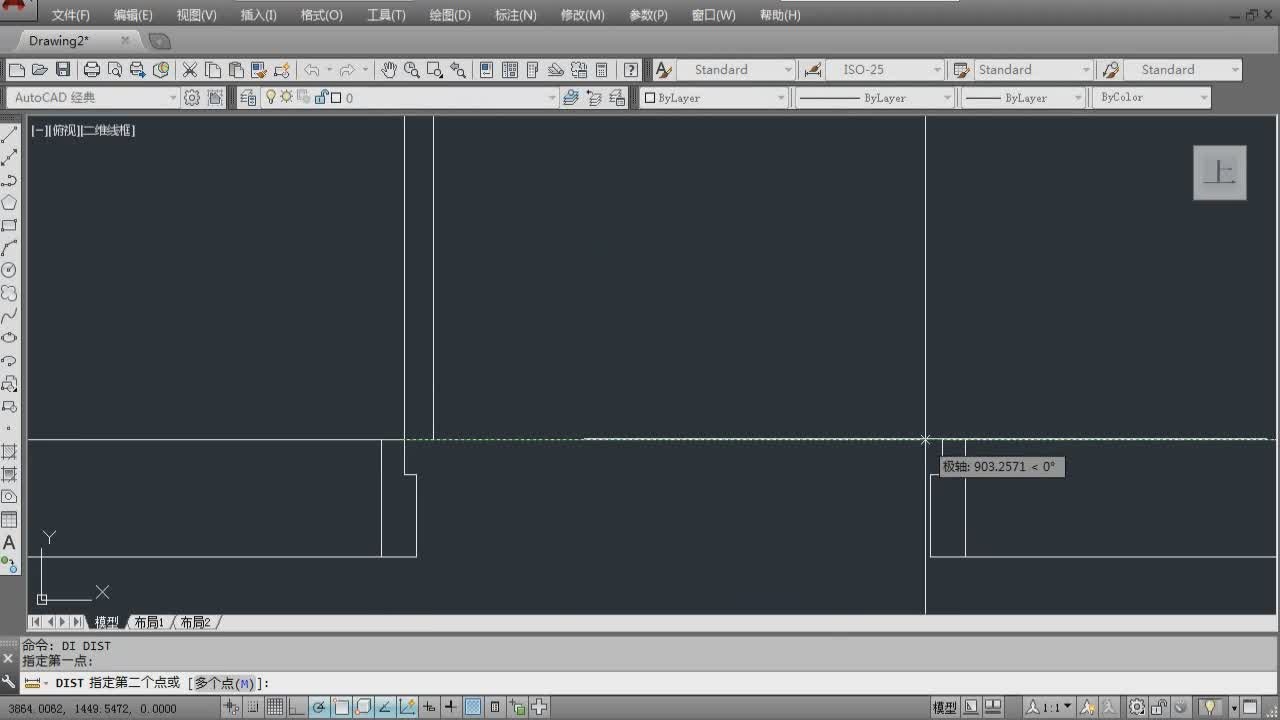Select the Zoom Realtime tool
This screenshot has width=1280, height=720.
[x=412, y=70]
